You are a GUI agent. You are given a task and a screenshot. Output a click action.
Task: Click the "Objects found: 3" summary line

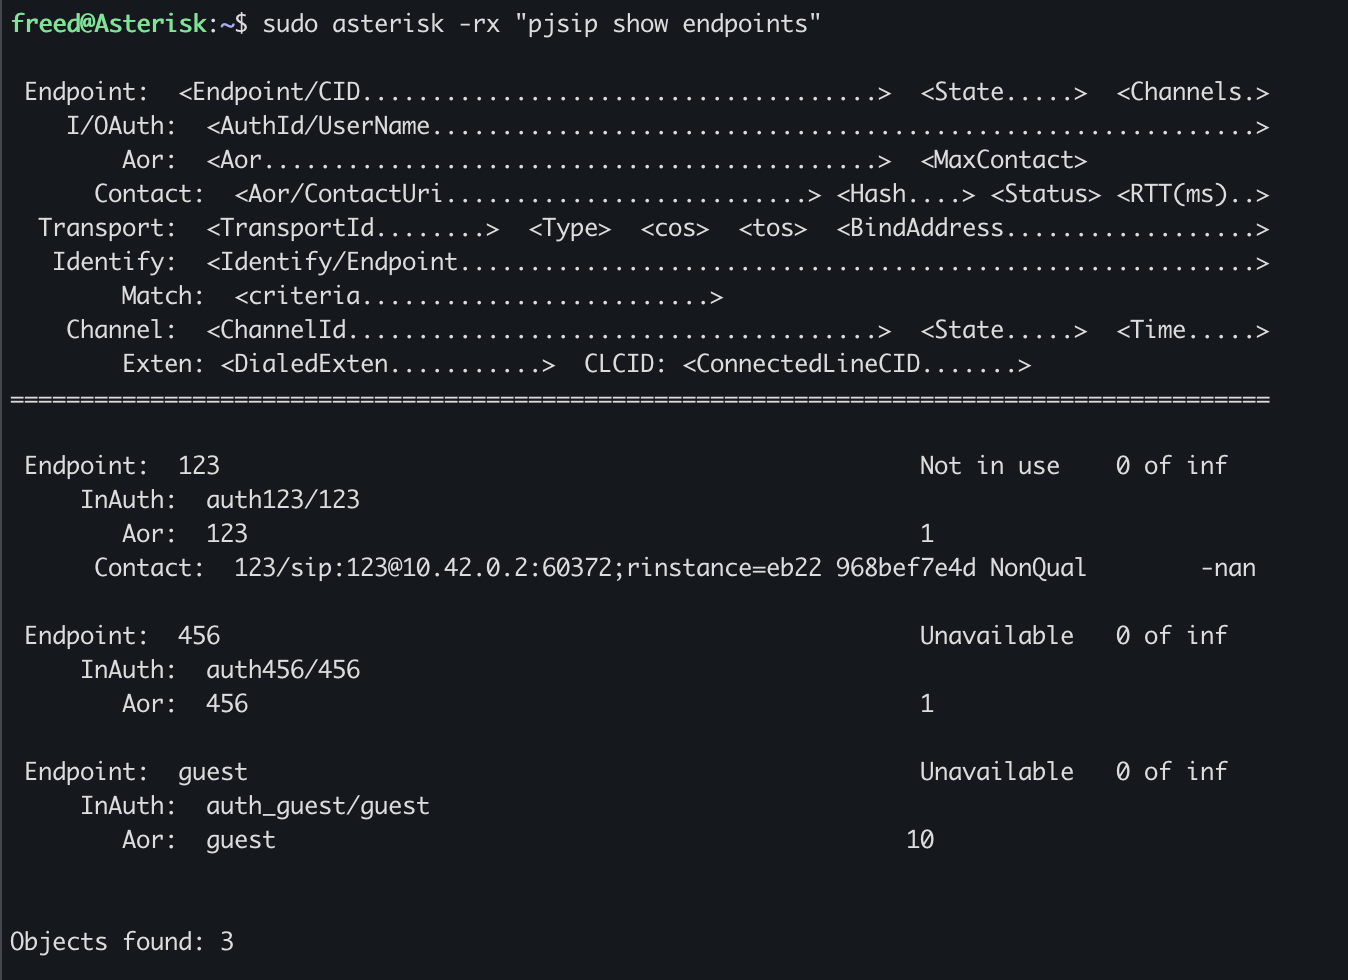point(122,942)
